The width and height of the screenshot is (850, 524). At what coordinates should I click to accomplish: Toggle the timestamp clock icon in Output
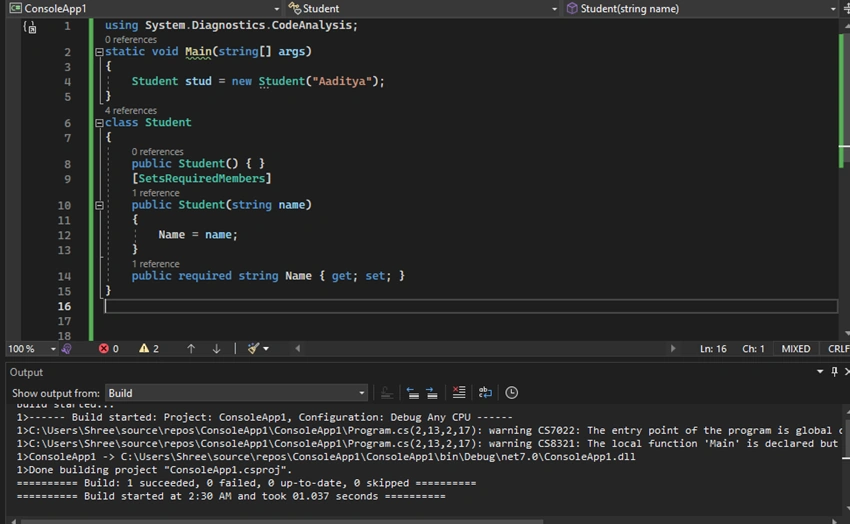pos(511,392)
